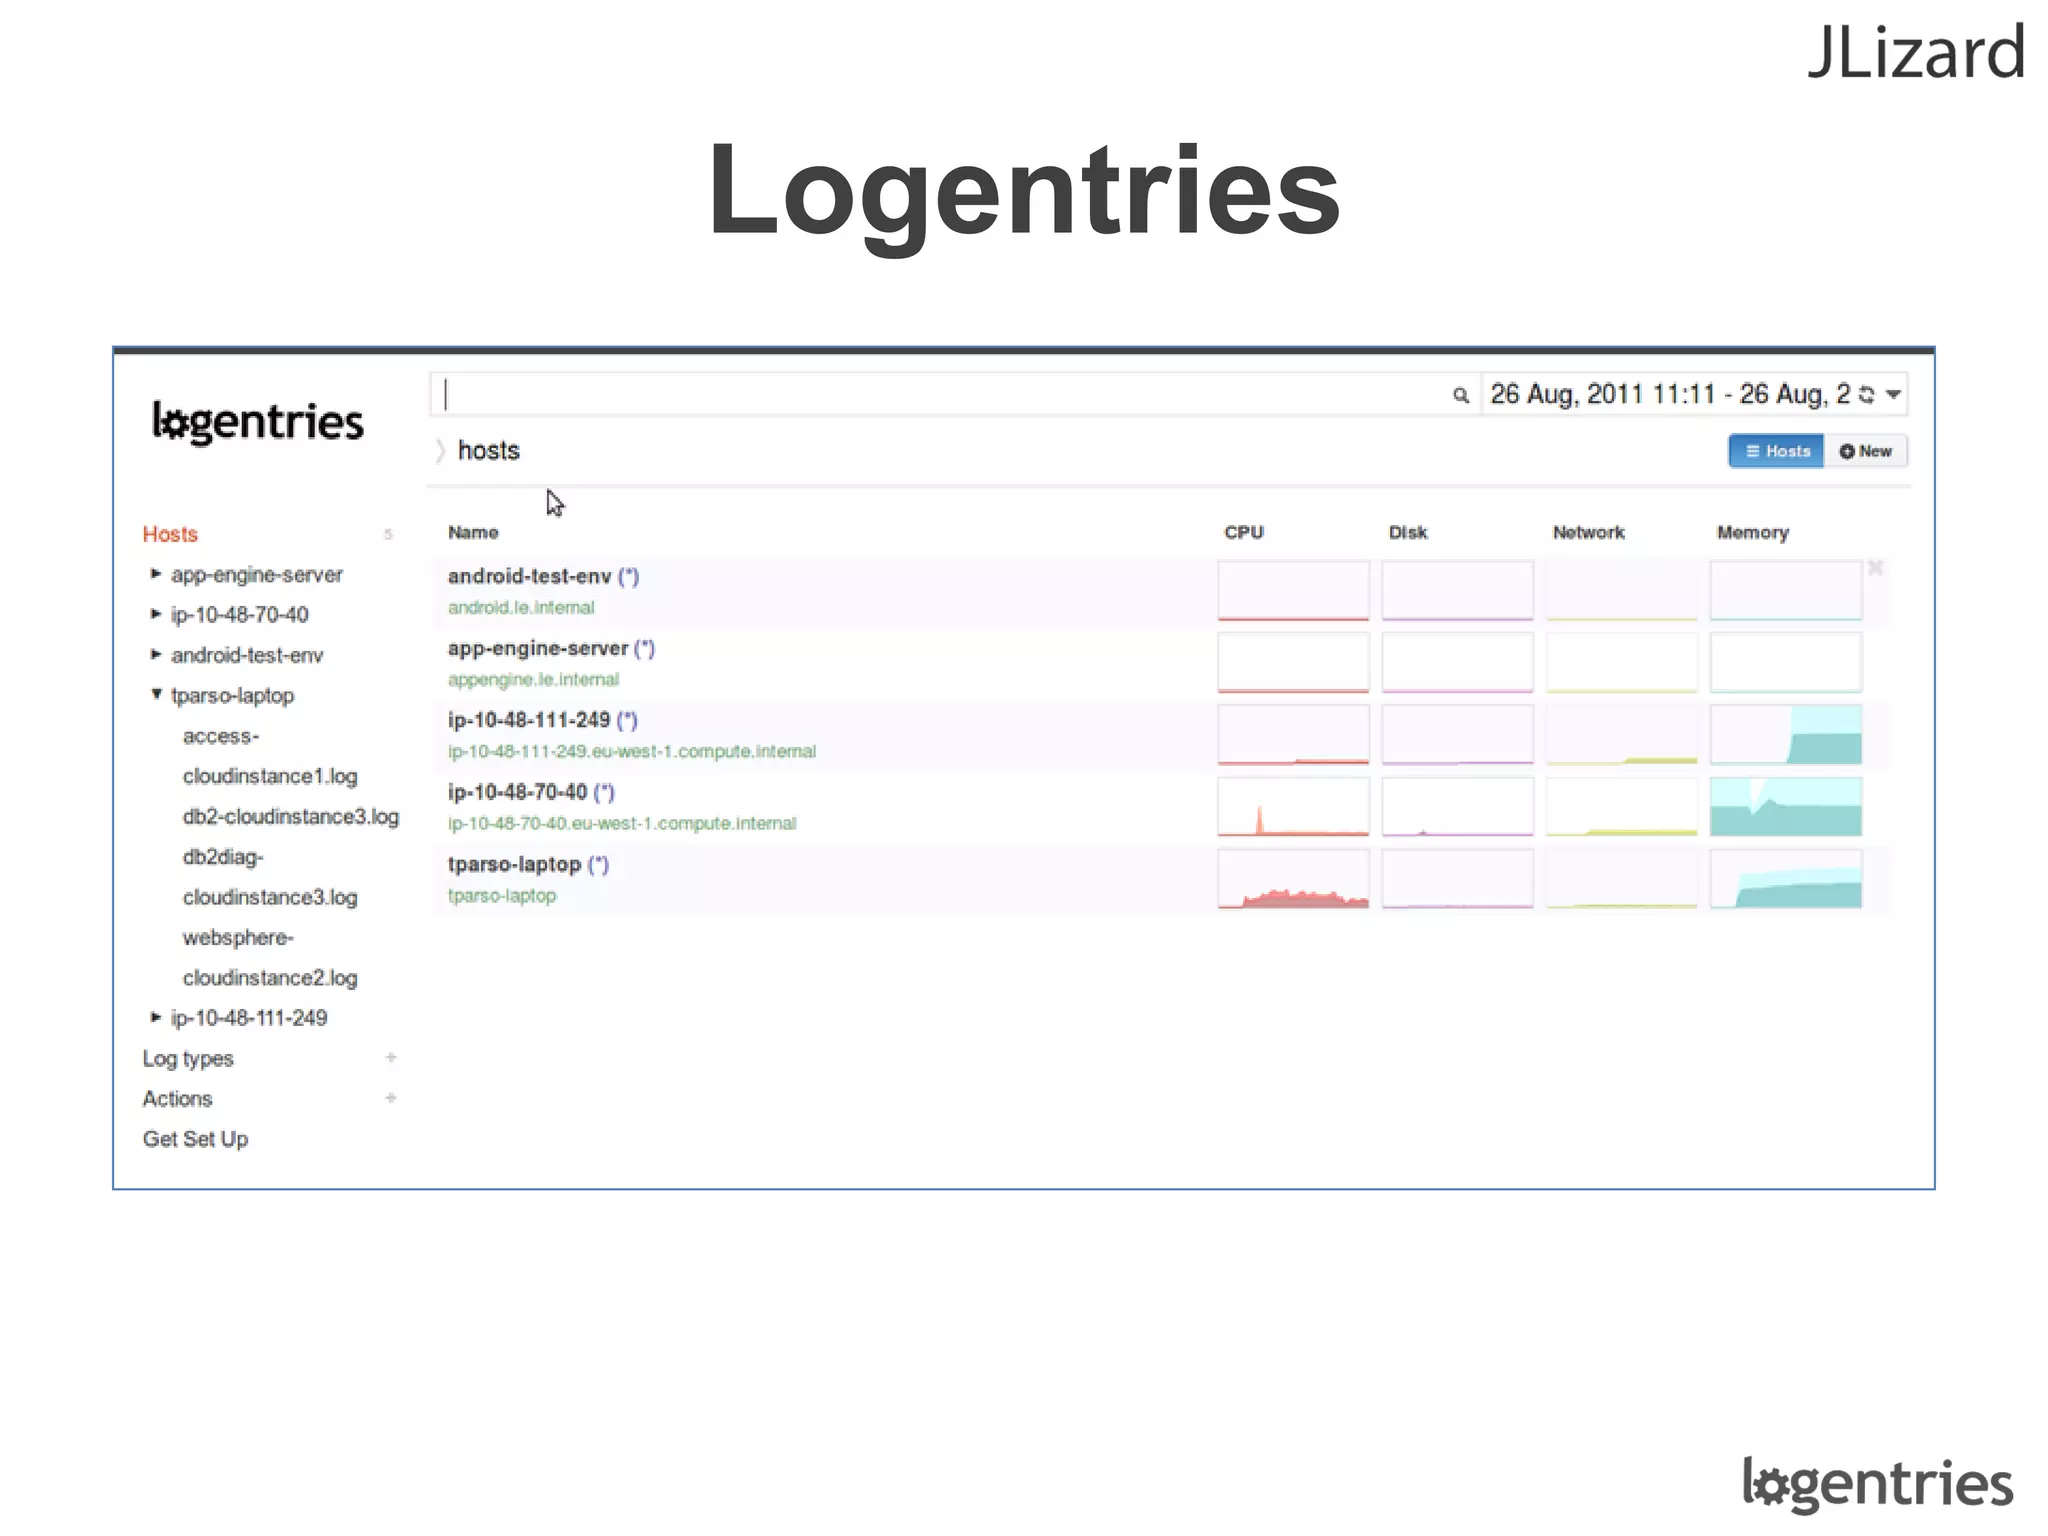Click appengine.le.internal address text
Image resolution: width=2048 pixels, height=1536 pixels.
[533, 680]
